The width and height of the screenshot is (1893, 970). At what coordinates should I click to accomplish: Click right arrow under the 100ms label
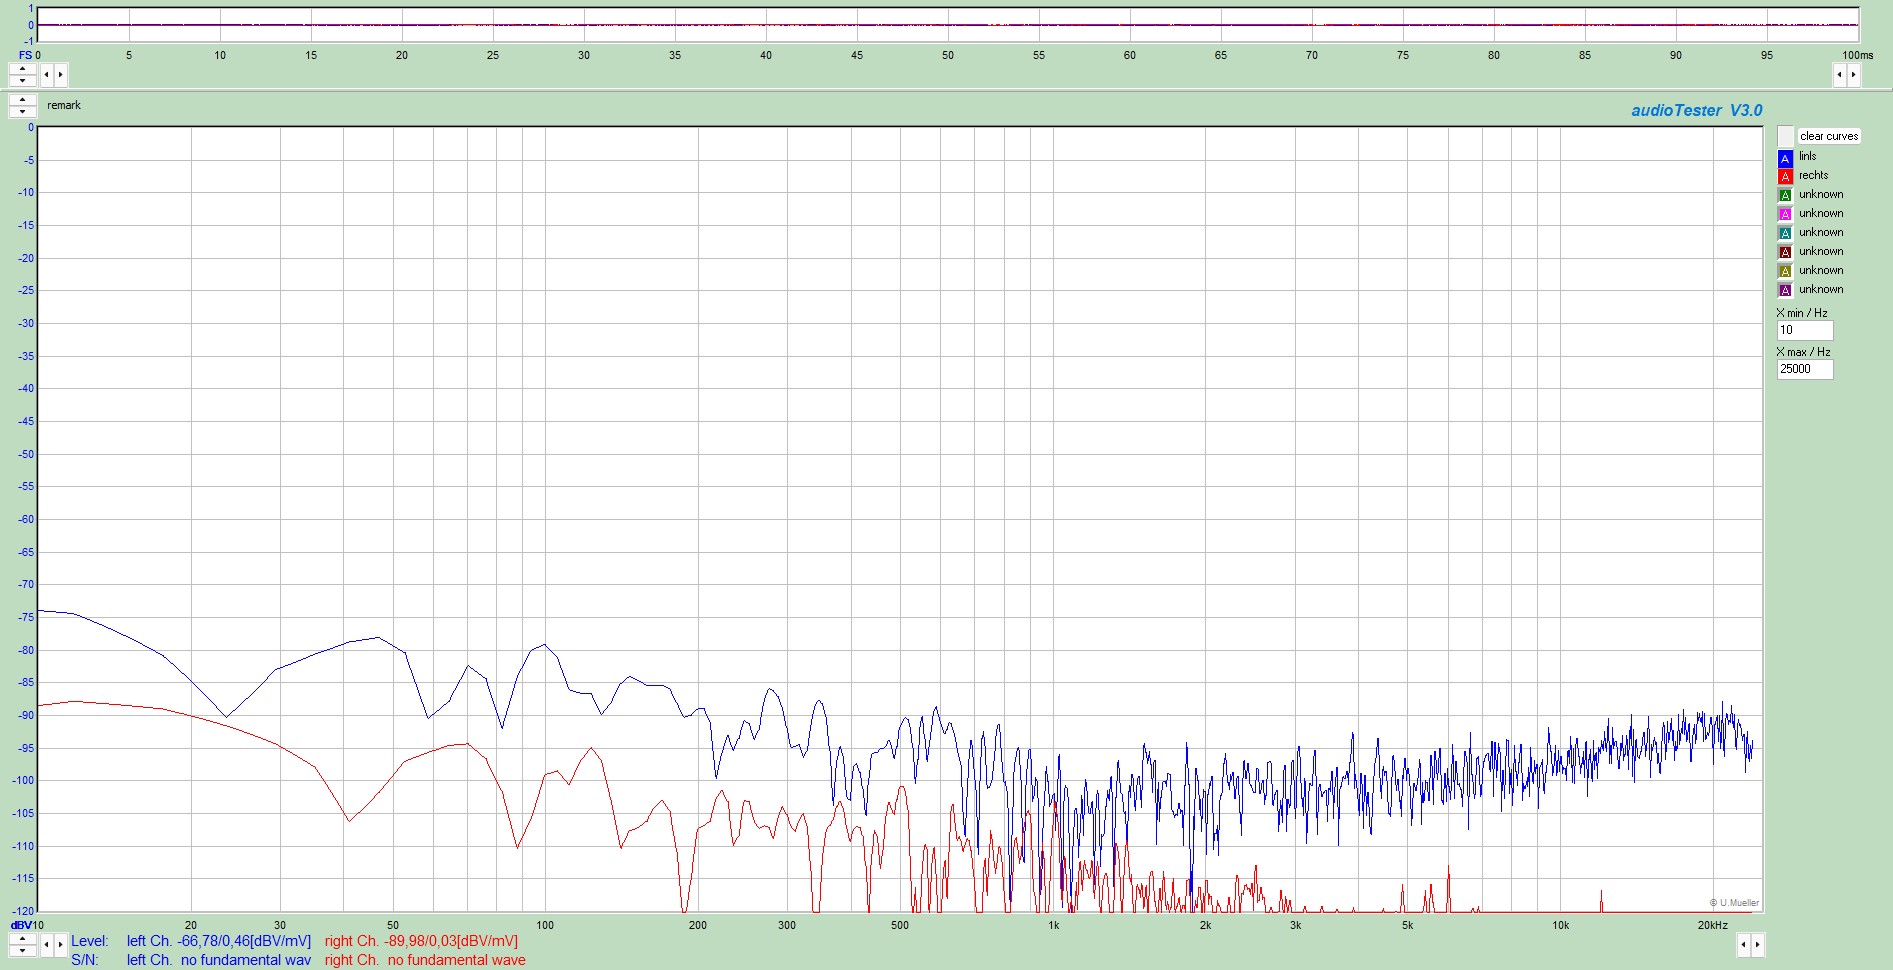click(1853, 75)
